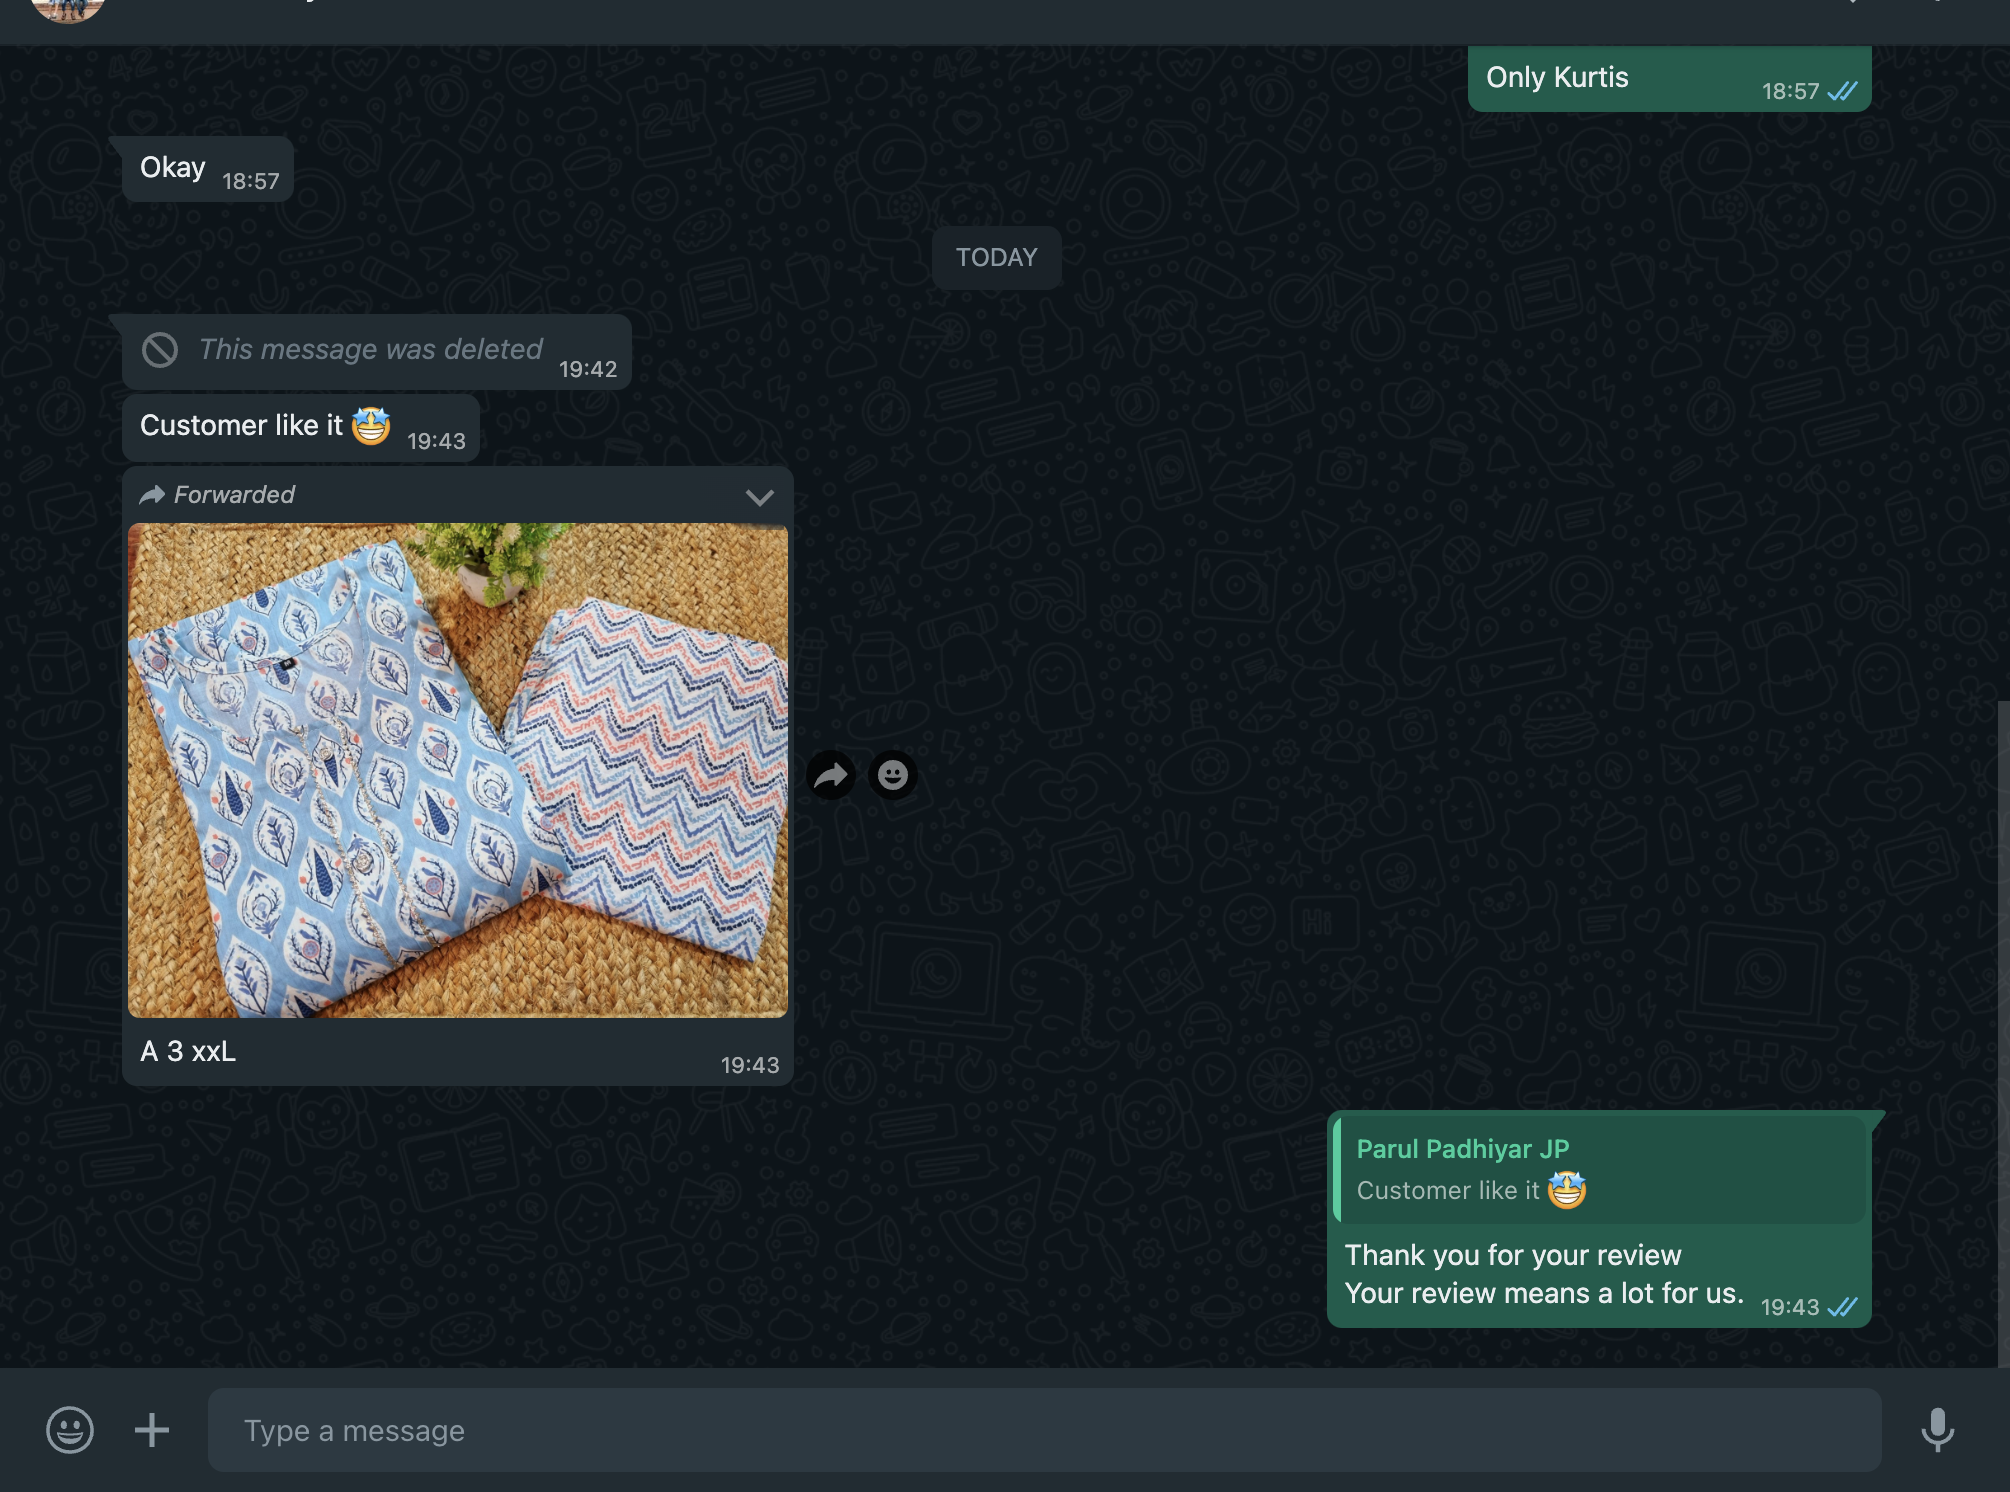This screenshot has width=2010, height=1492.
Task: Open the emoji picker in composer
Action: point(70,1430)
